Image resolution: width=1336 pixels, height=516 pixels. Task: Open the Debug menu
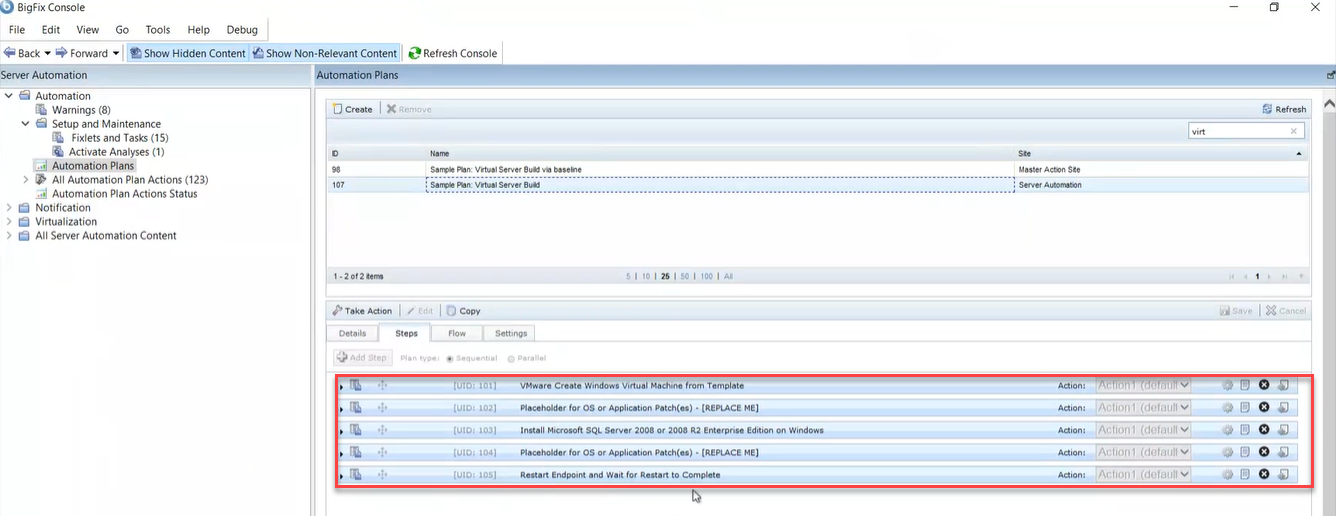(242, 30)
